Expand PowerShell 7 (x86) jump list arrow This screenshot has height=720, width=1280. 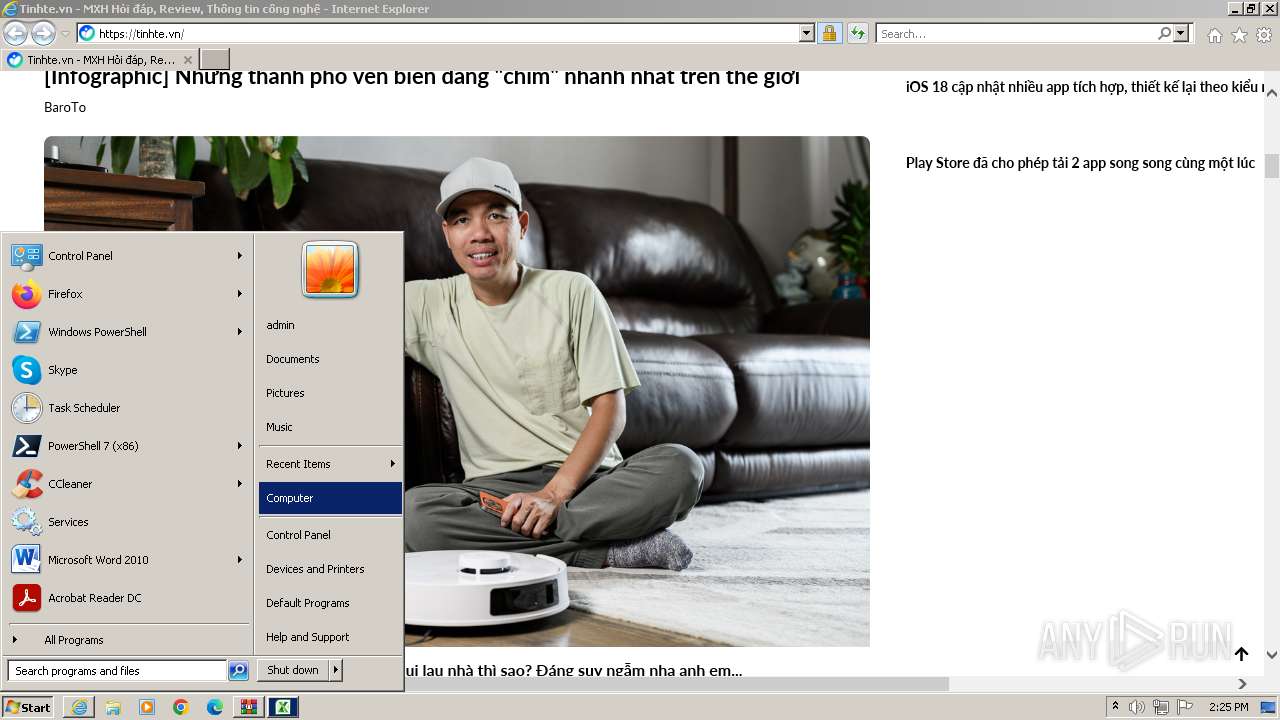pyautogui.click(x=239, y=446)
